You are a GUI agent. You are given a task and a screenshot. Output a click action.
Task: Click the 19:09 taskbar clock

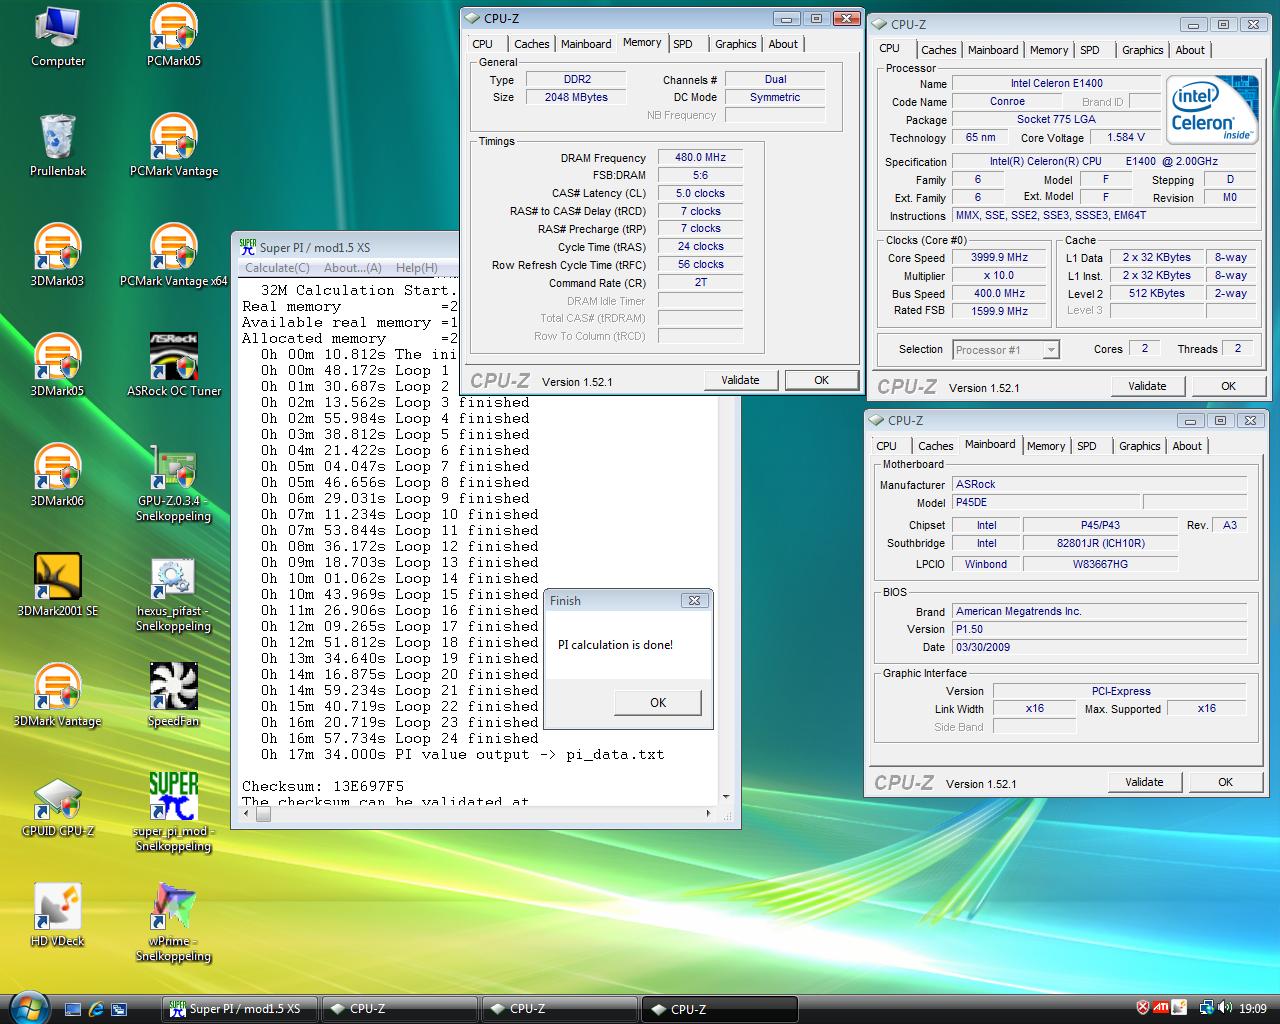pos(1253,1008)
